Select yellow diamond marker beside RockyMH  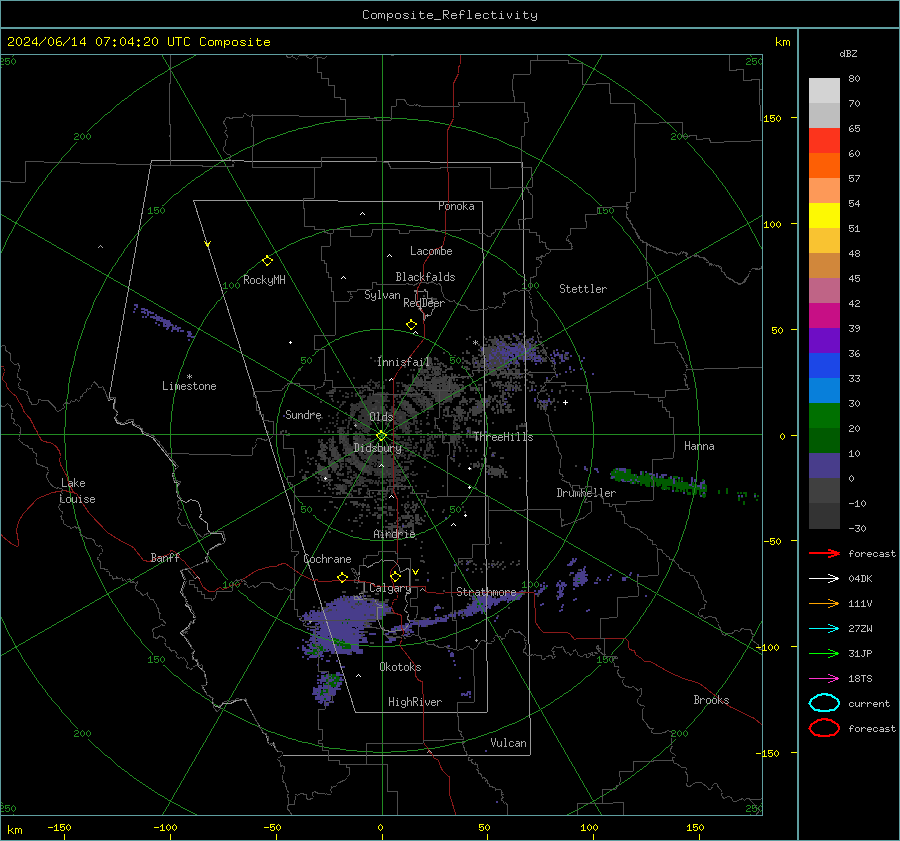(x=267, y=261)
